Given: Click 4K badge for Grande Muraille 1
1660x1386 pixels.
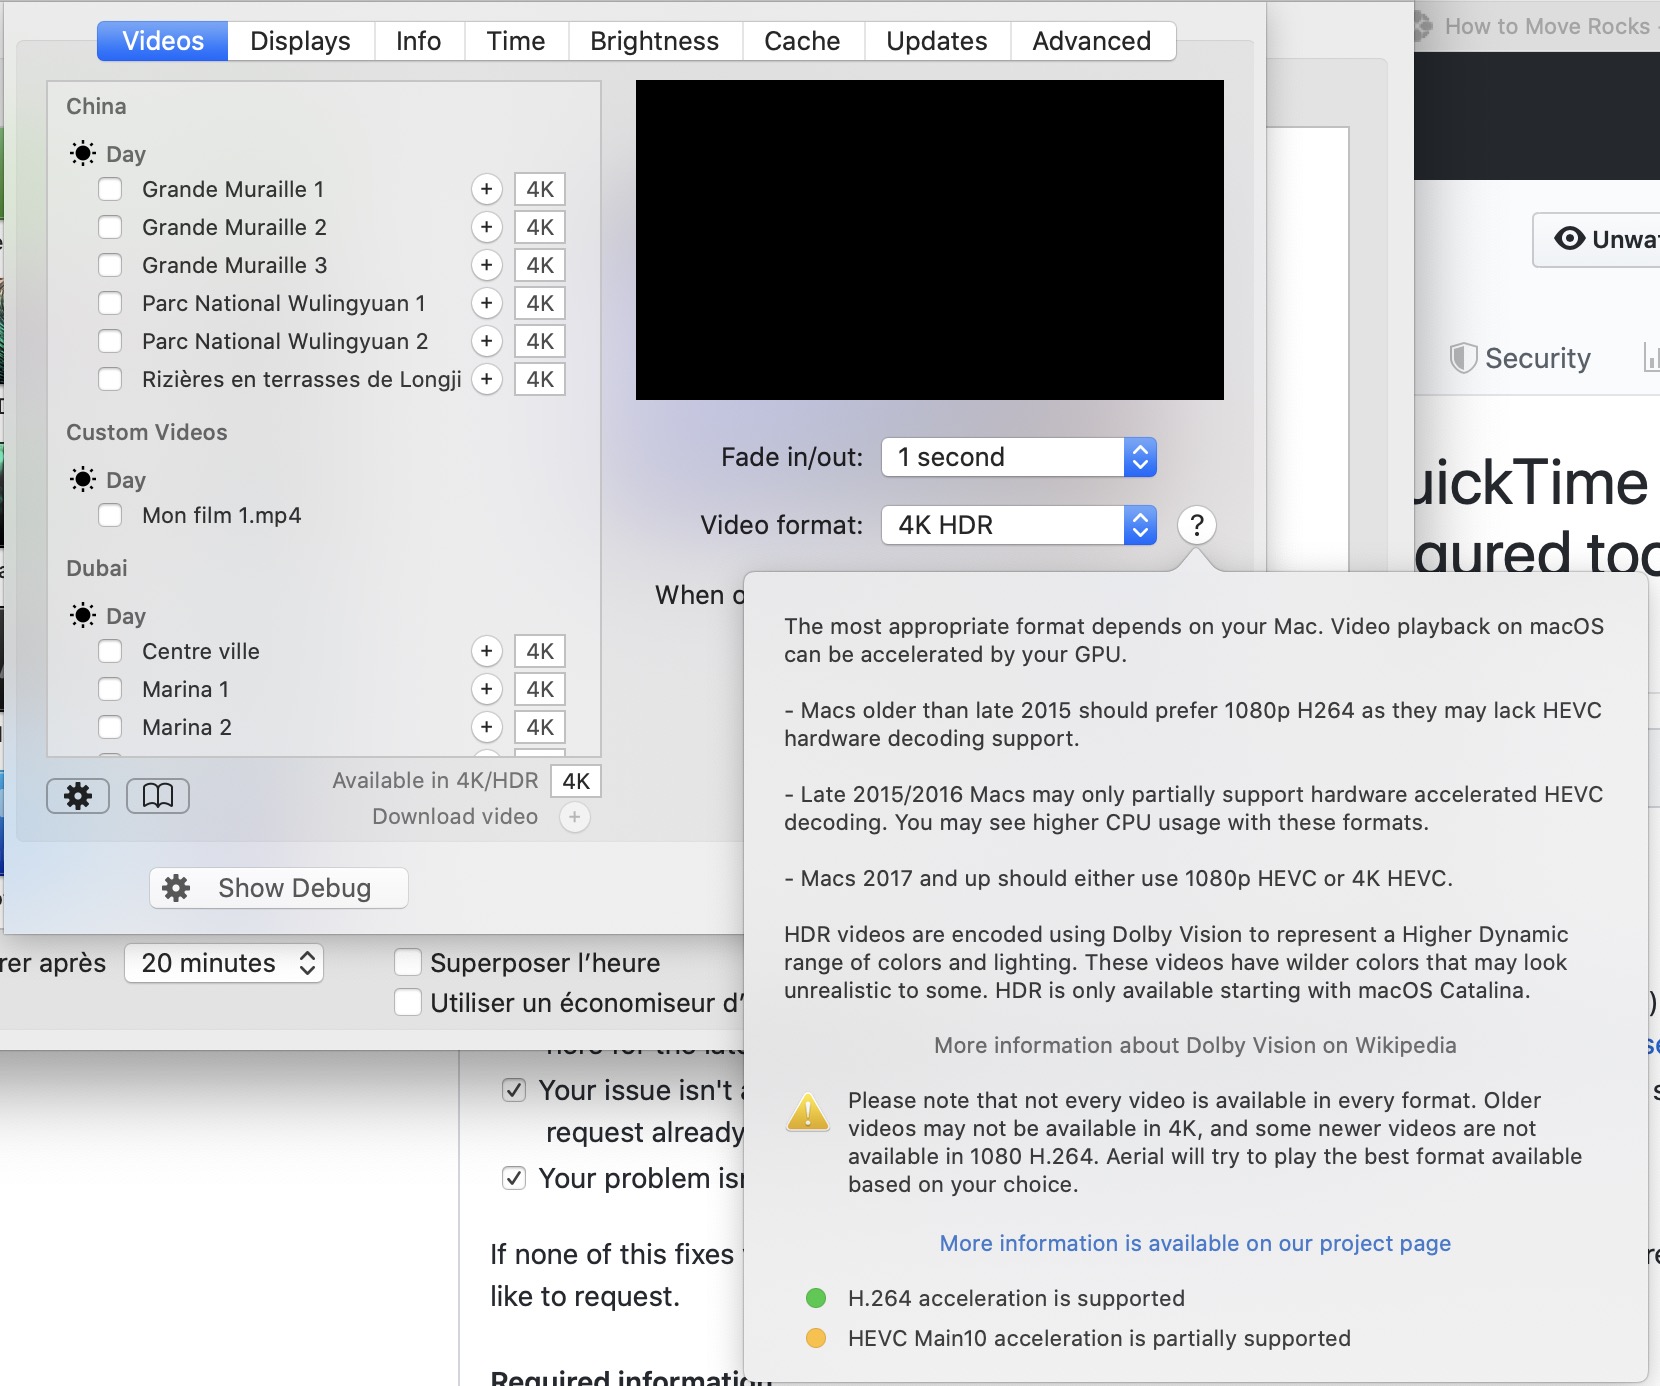Looking at the screenshot, I should 540,189.
